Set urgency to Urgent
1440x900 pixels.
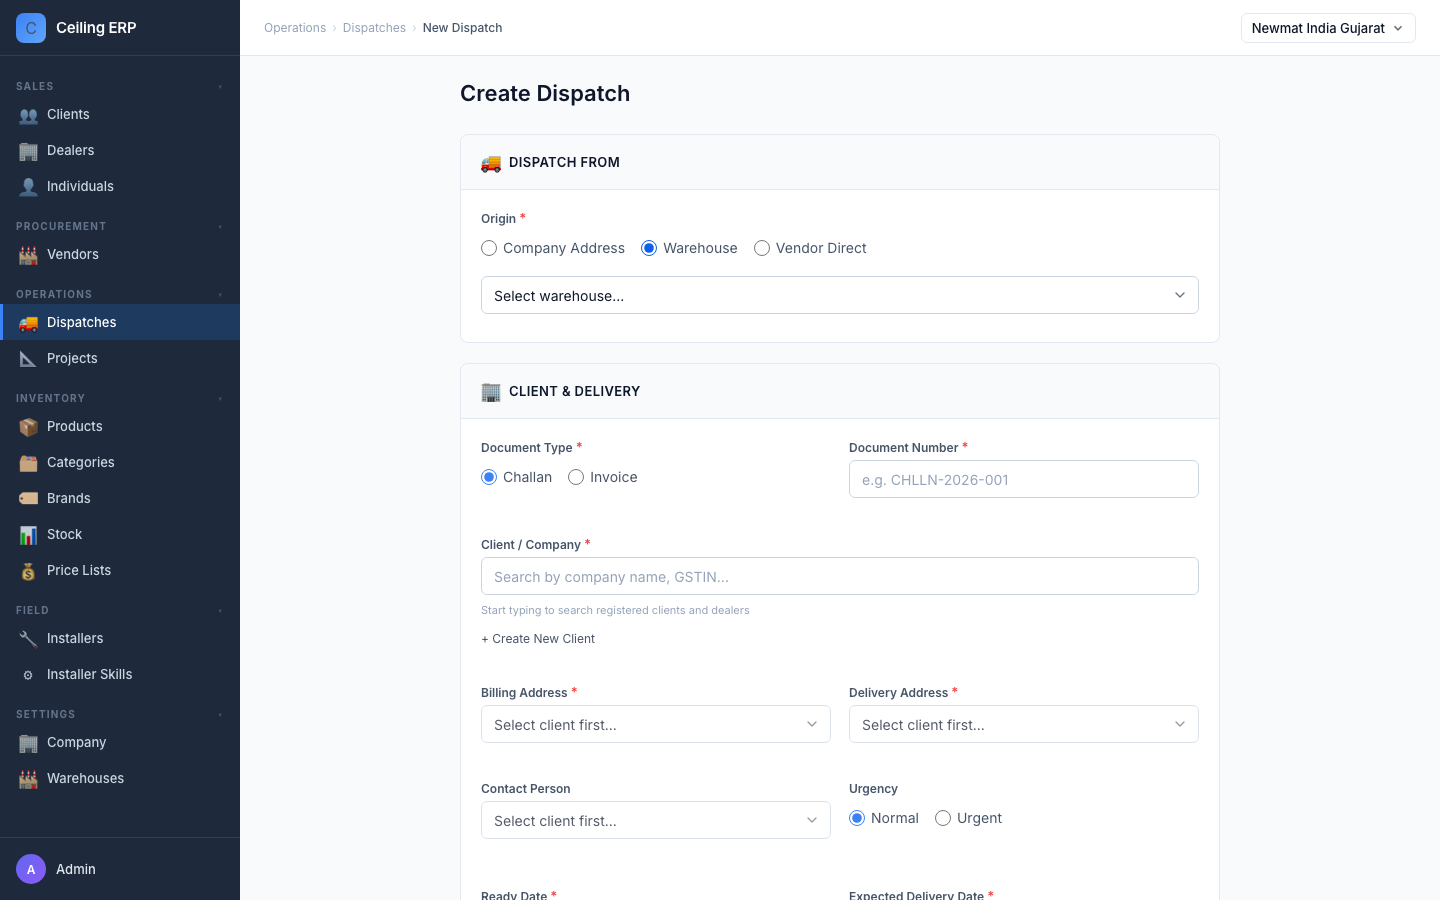(968, 818)
